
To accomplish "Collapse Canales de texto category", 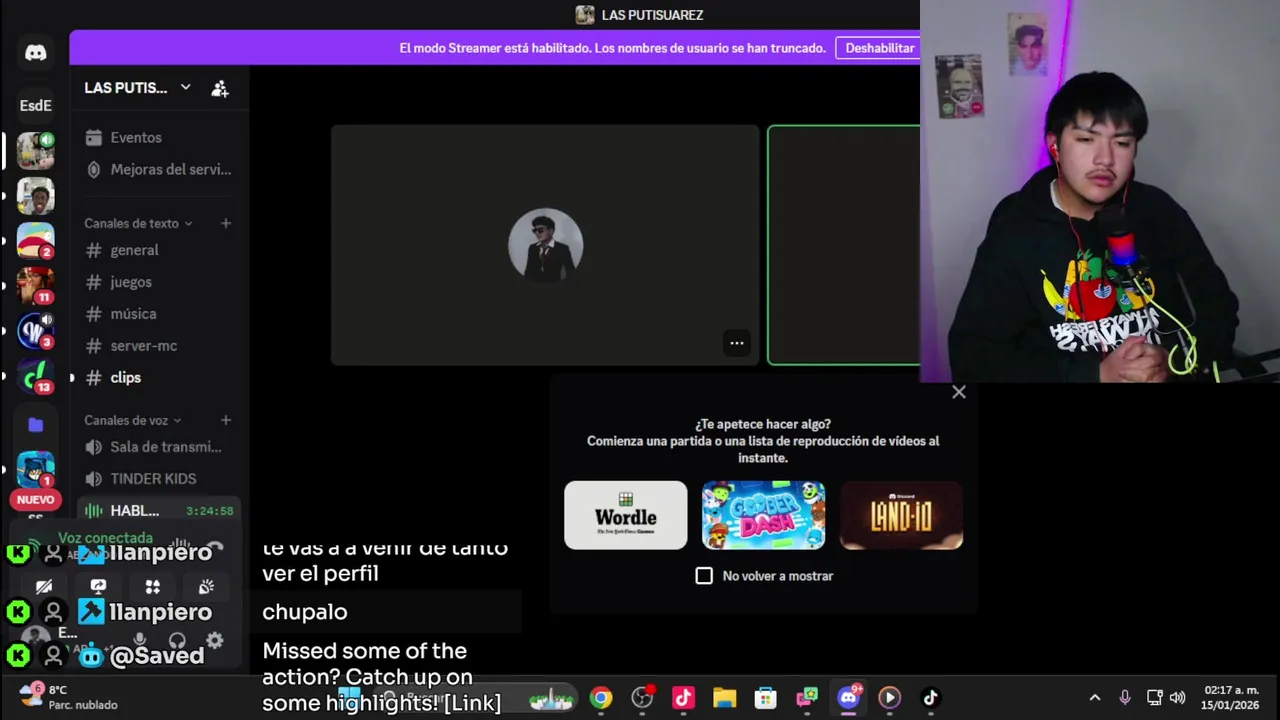I will [138, 223].
